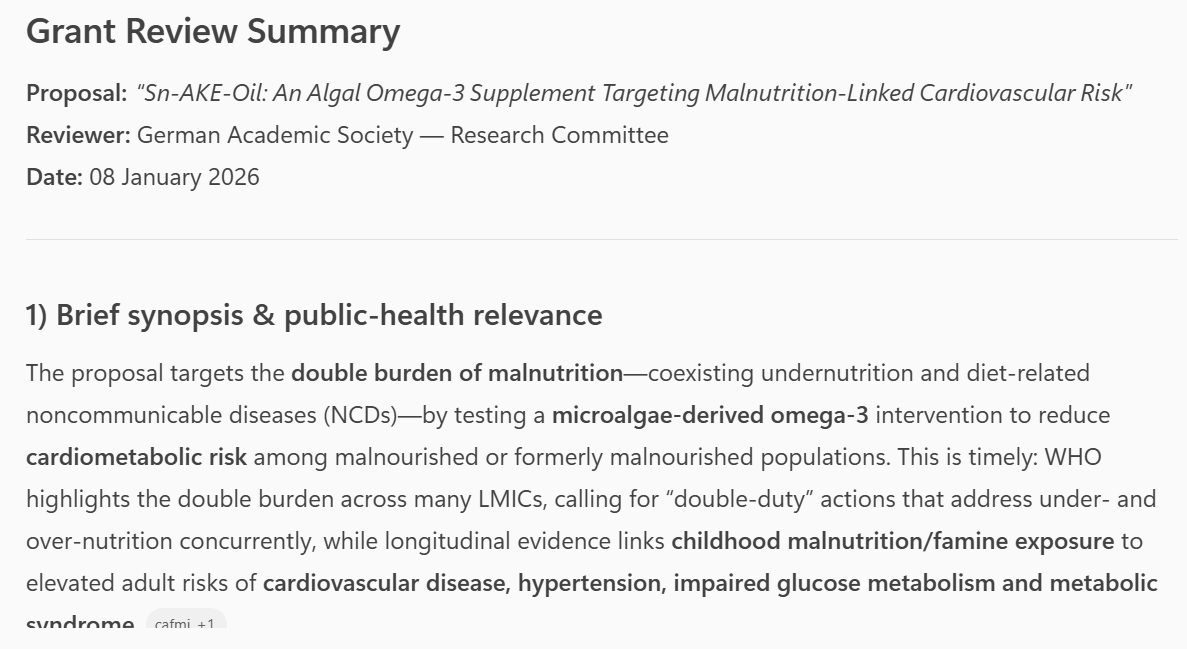Click the "Reviewer:" bold label
Screen dimensions: 1187x649
(x=78, y=135)
